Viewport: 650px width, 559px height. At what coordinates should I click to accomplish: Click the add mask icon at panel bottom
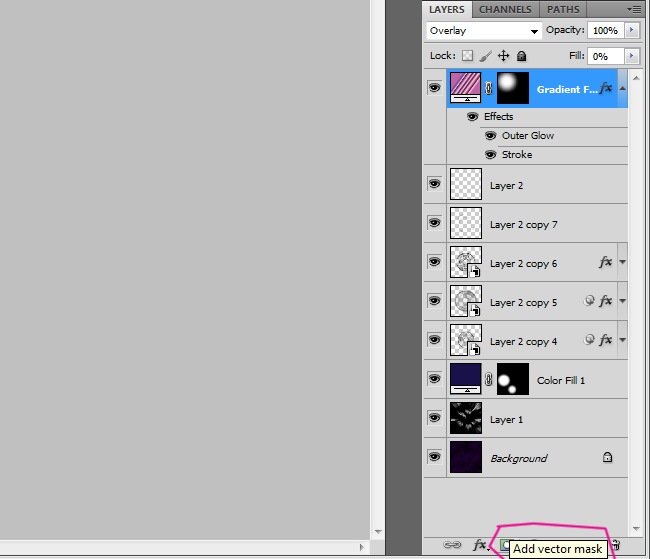tap(504, 544)
